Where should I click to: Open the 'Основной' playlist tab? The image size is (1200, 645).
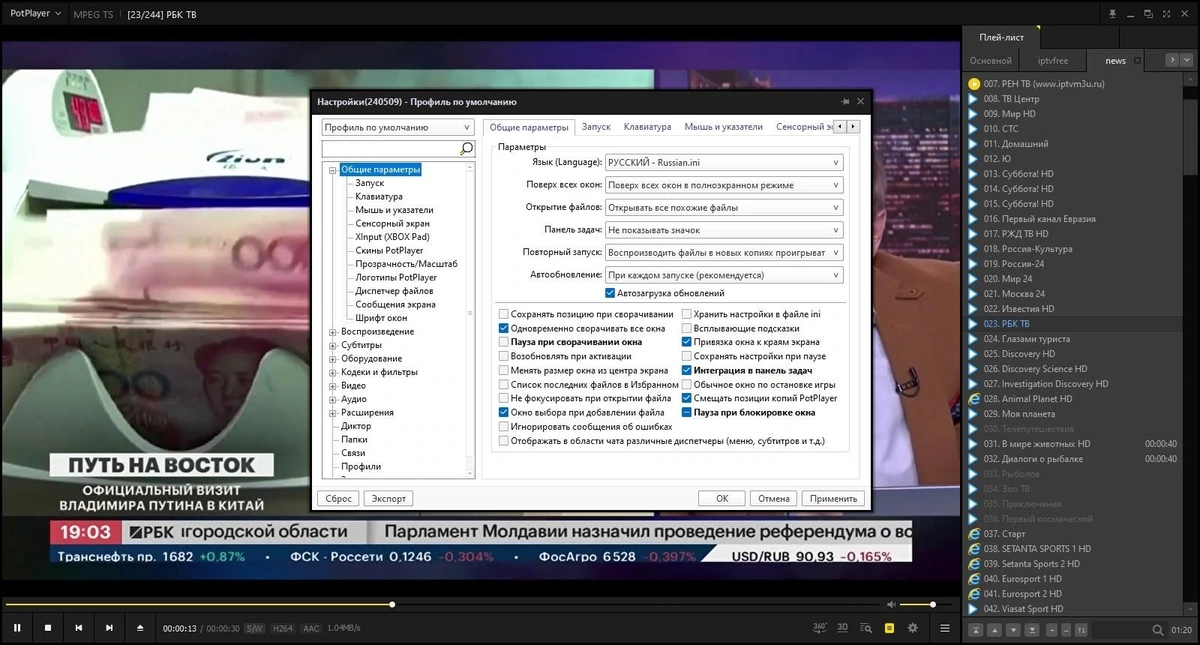991,61
